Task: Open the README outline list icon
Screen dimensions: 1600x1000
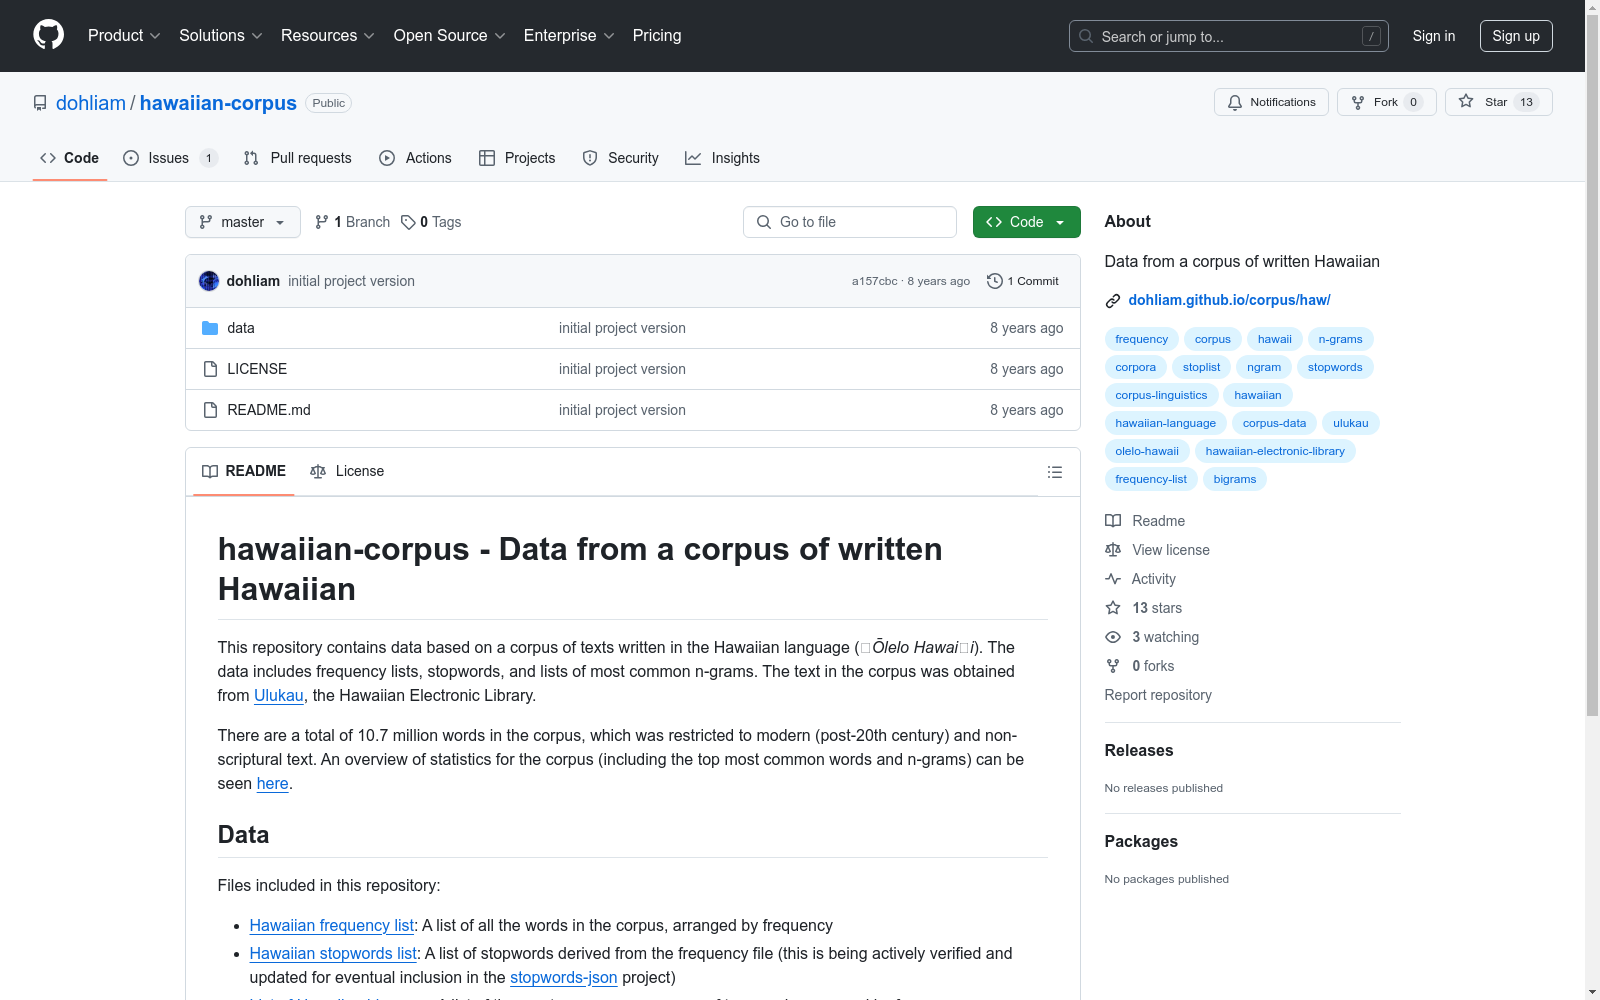Action: 1055,472
